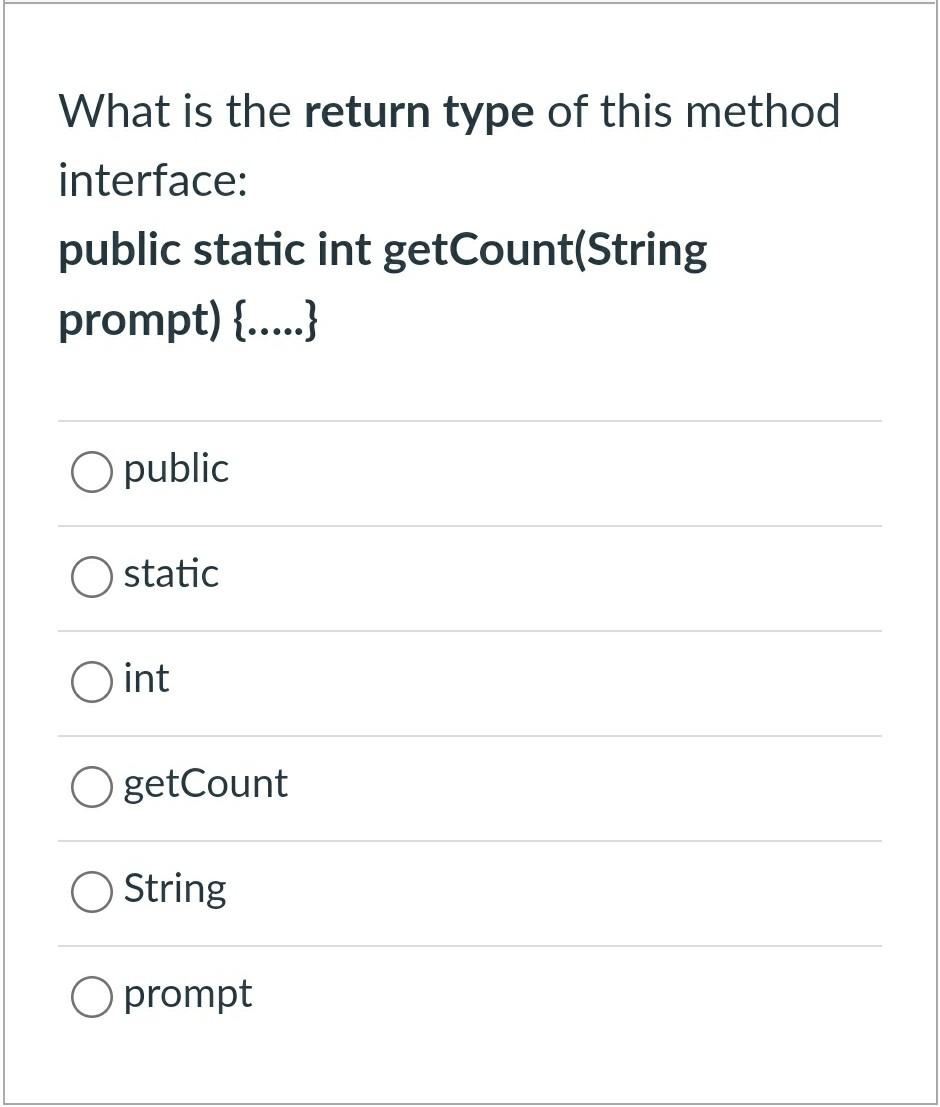The image size is (940, 1107).
Task: Click the 'String' answer label
Action: 175,888
